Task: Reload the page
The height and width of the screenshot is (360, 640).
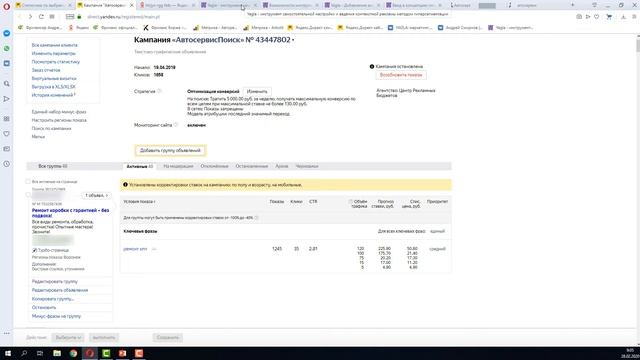Action: pyautogui.click(x=41, y=17)
